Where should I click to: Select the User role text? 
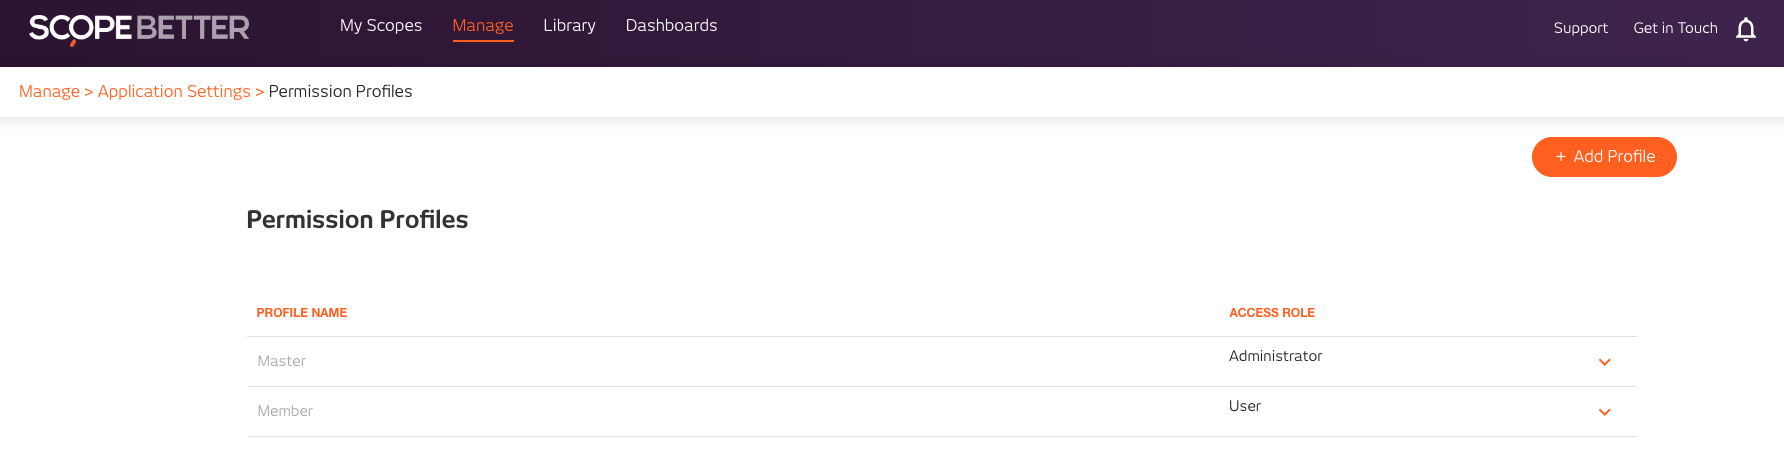pos(1244,406)
